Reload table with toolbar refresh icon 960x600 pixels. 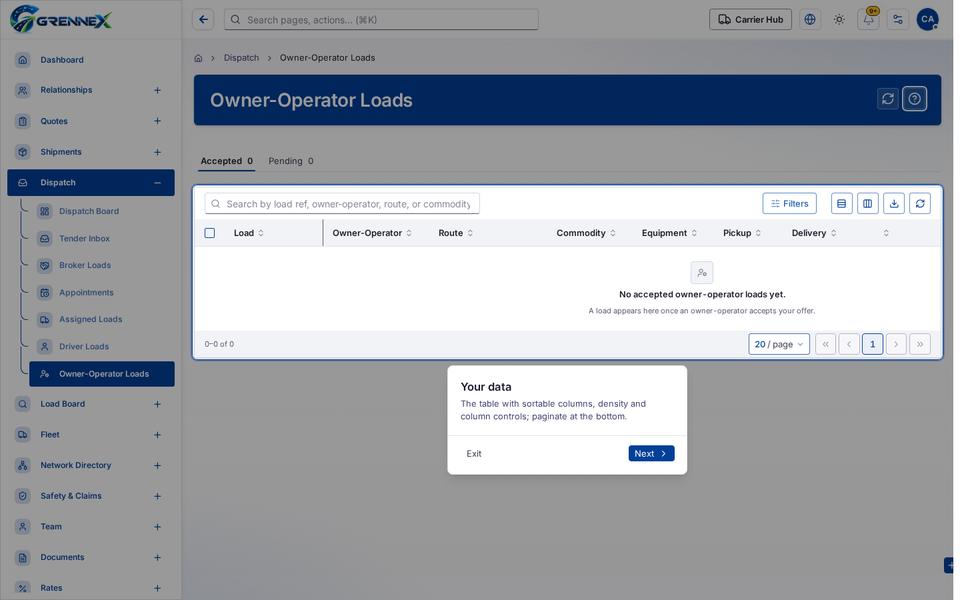click(x=920, y=204)
